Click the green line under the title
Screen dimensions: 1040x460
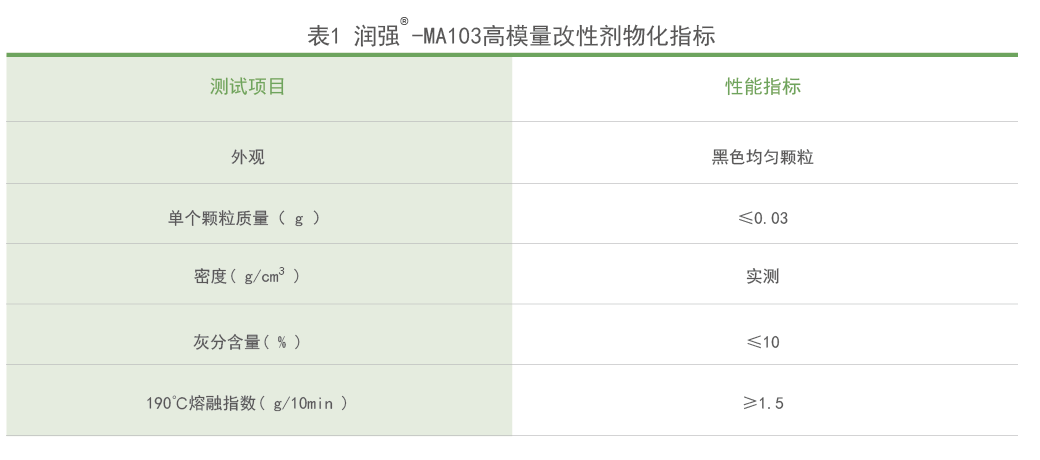click(x=511, y=54)
